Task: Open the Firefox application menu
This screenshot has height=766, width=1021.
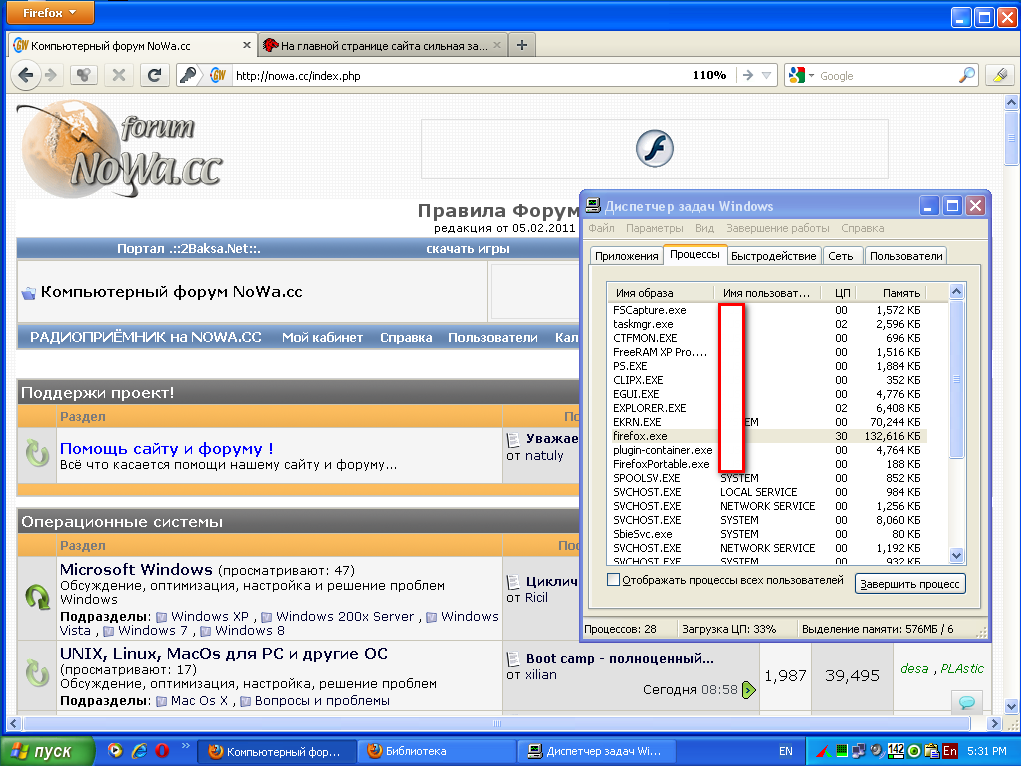Action: click(49, 12)
